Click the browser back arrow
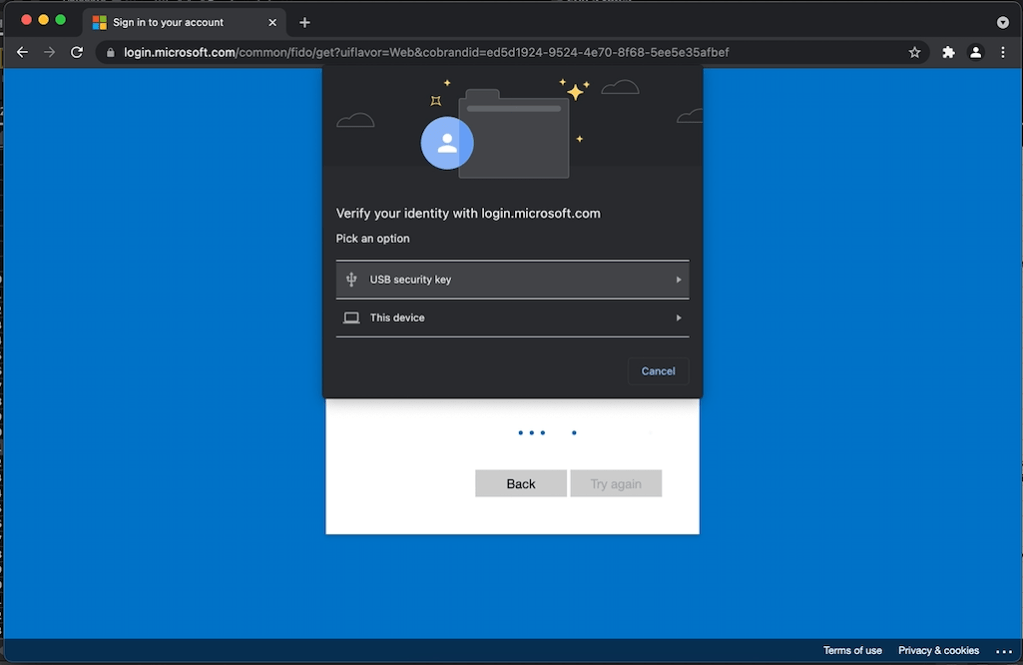The width and height of the screenshot is (1023, 665). tap(23, 52)
